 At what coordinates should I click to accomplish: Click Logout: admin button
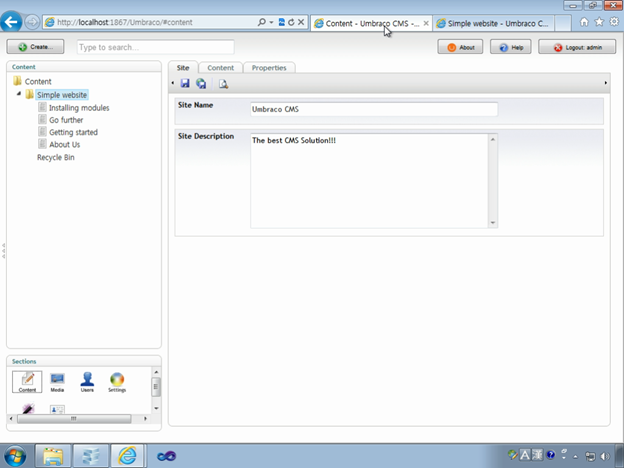point(577,47)
